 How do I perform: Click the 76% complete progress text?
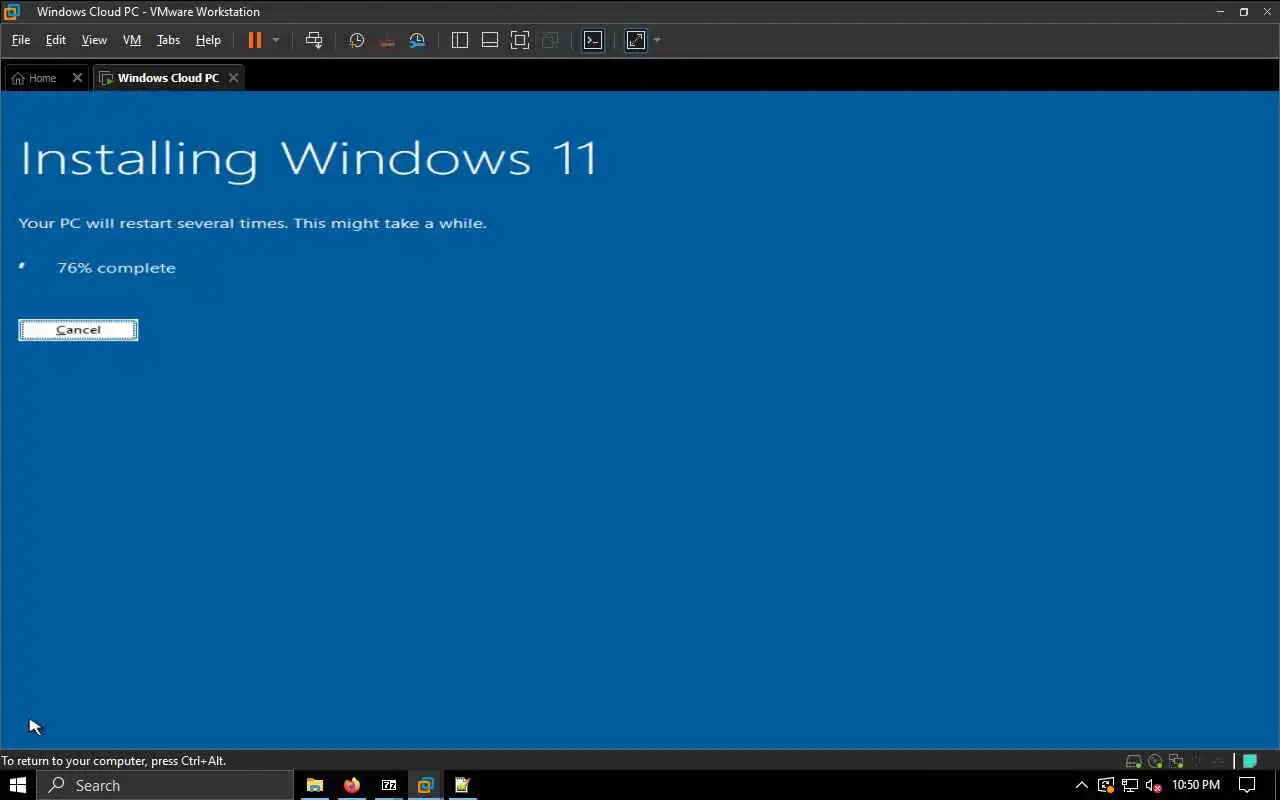[116, 268]
